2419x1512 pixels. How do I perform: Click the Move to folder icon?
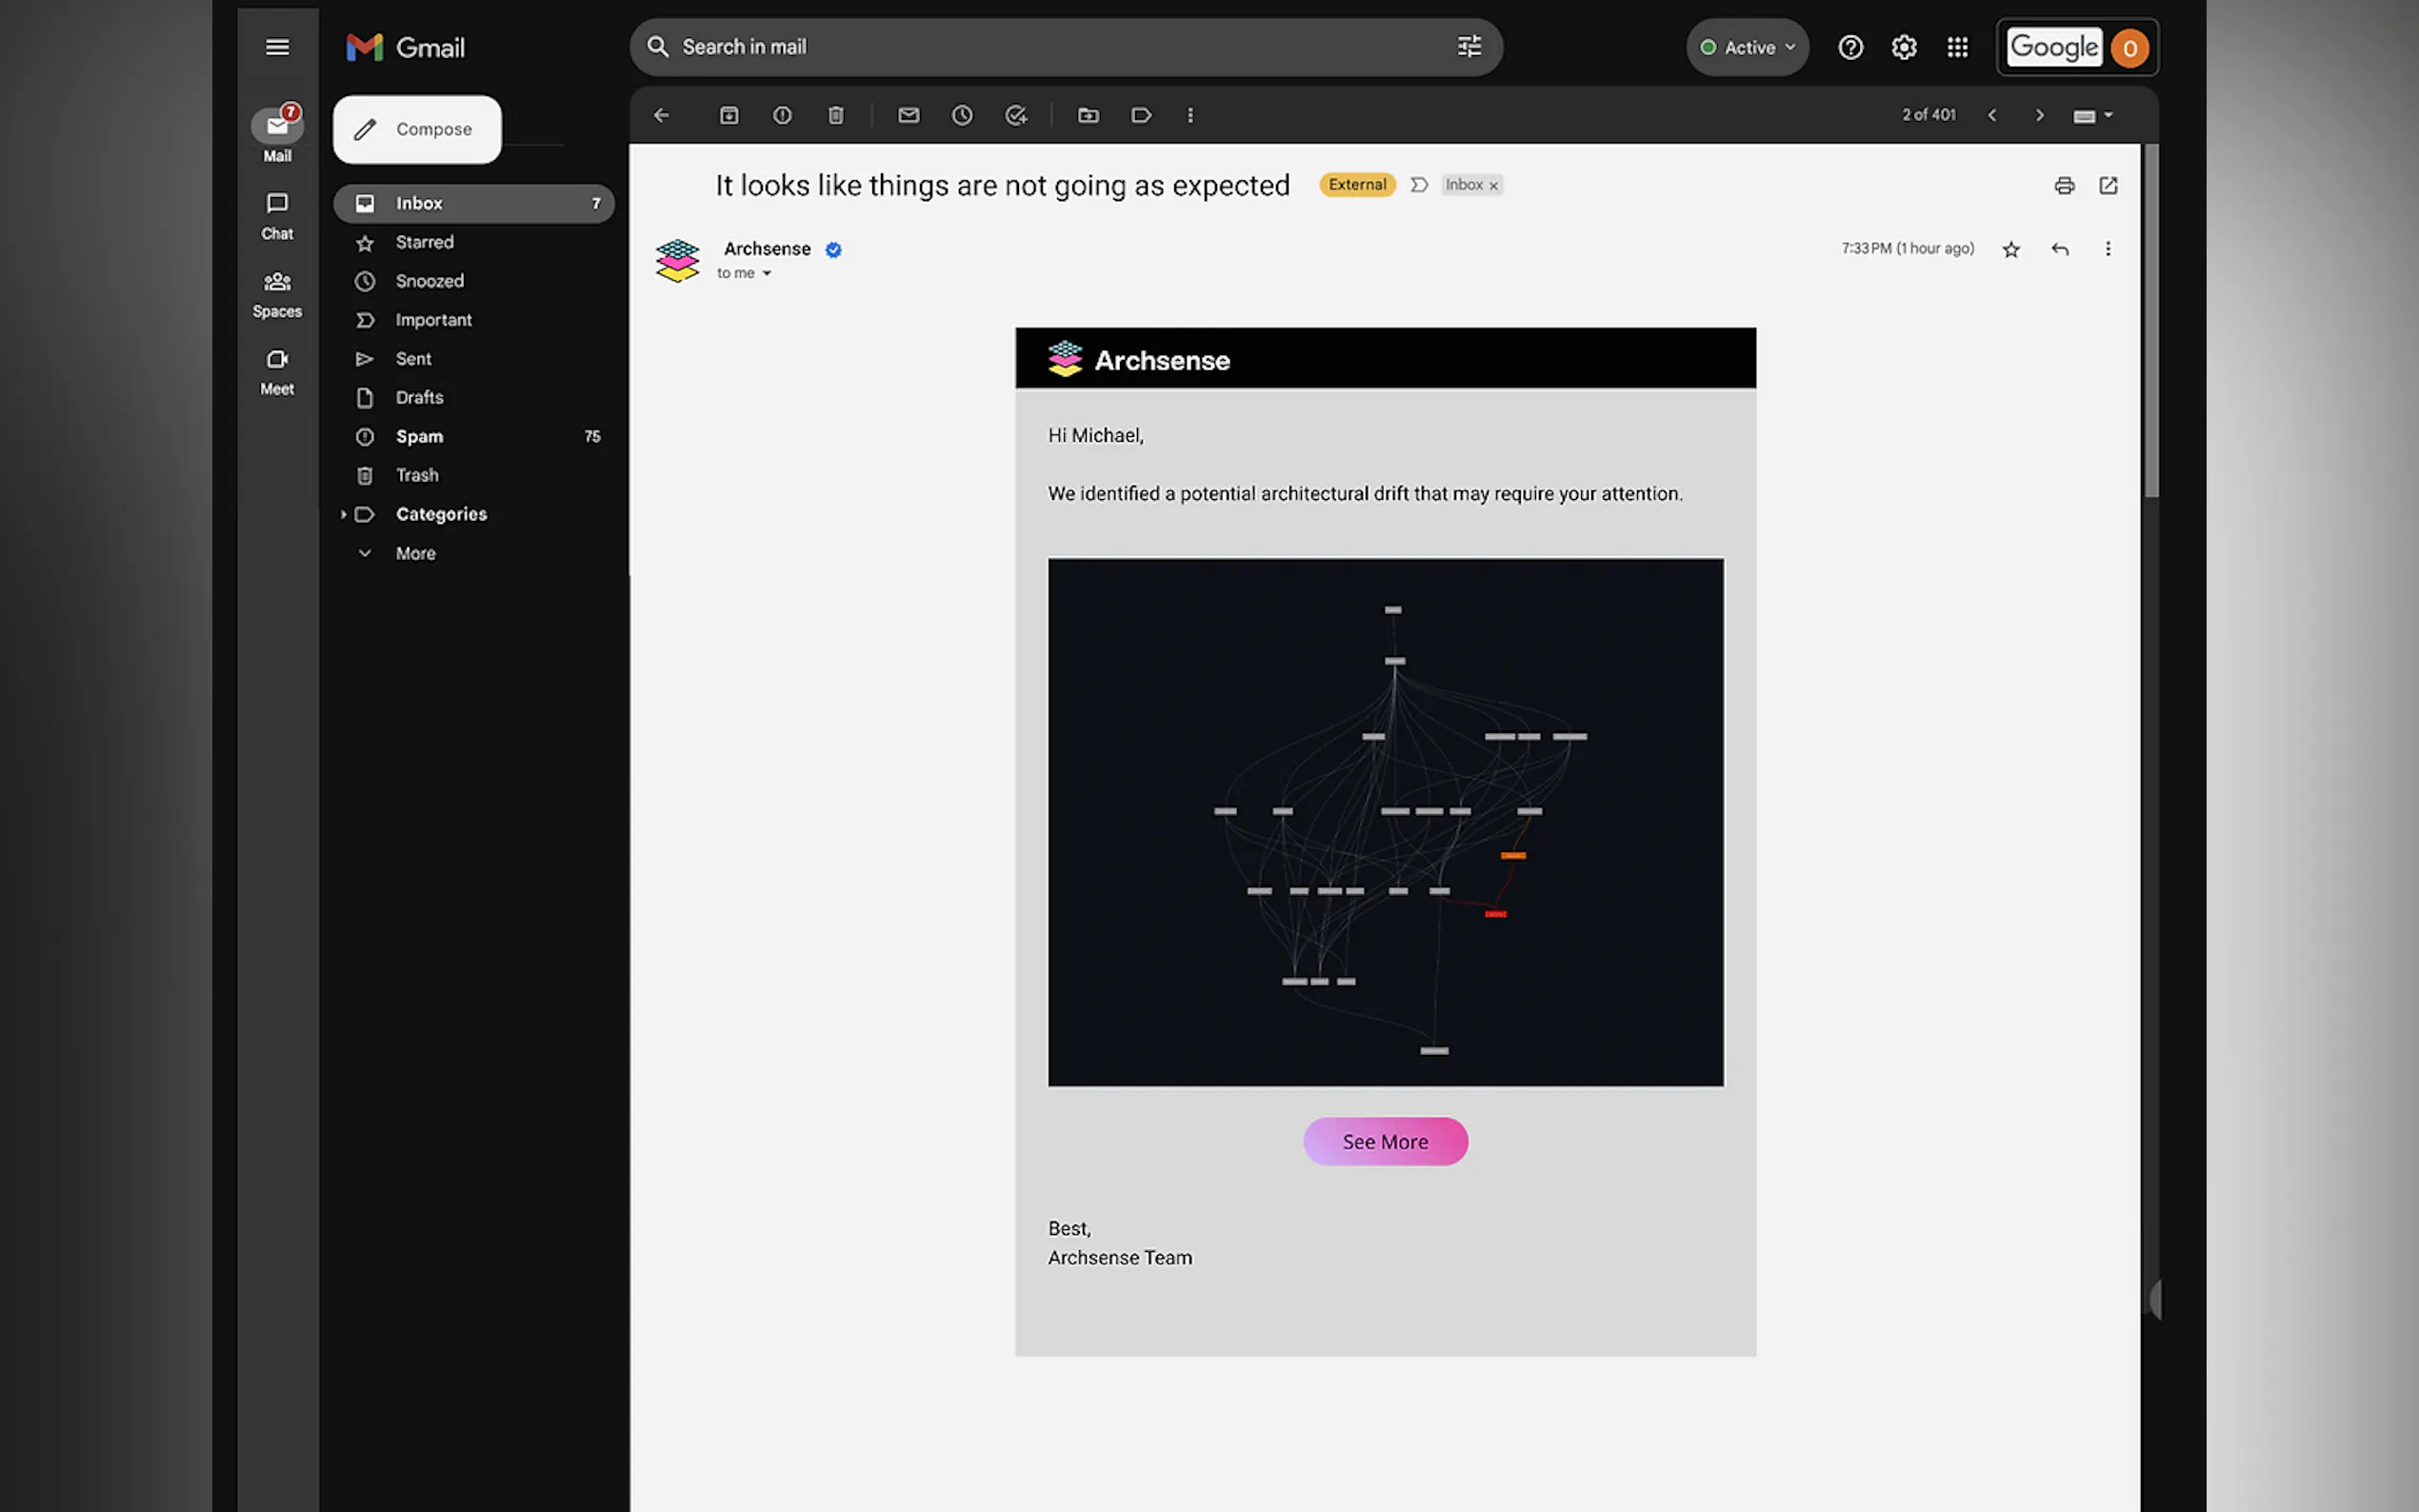pyautogui.click(x=1088, y=115)
